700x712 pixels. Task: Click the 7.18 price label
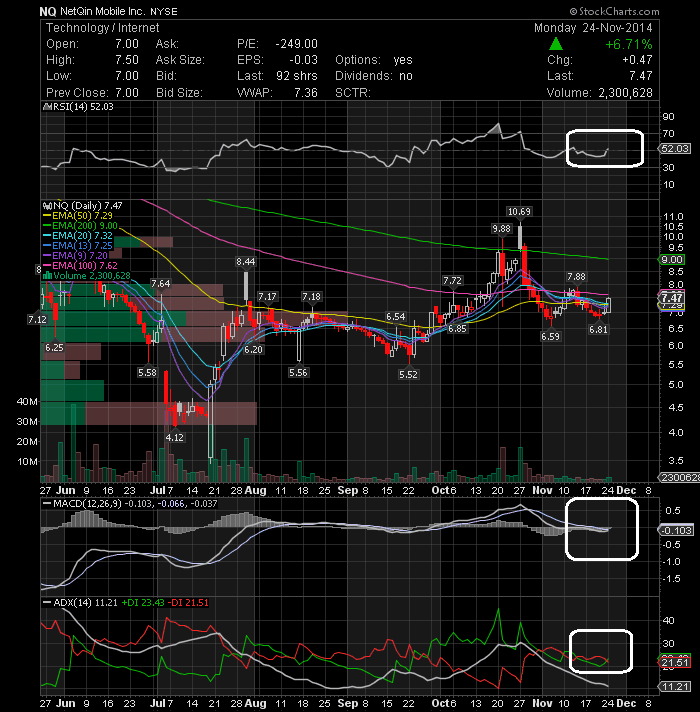point(311,297)
